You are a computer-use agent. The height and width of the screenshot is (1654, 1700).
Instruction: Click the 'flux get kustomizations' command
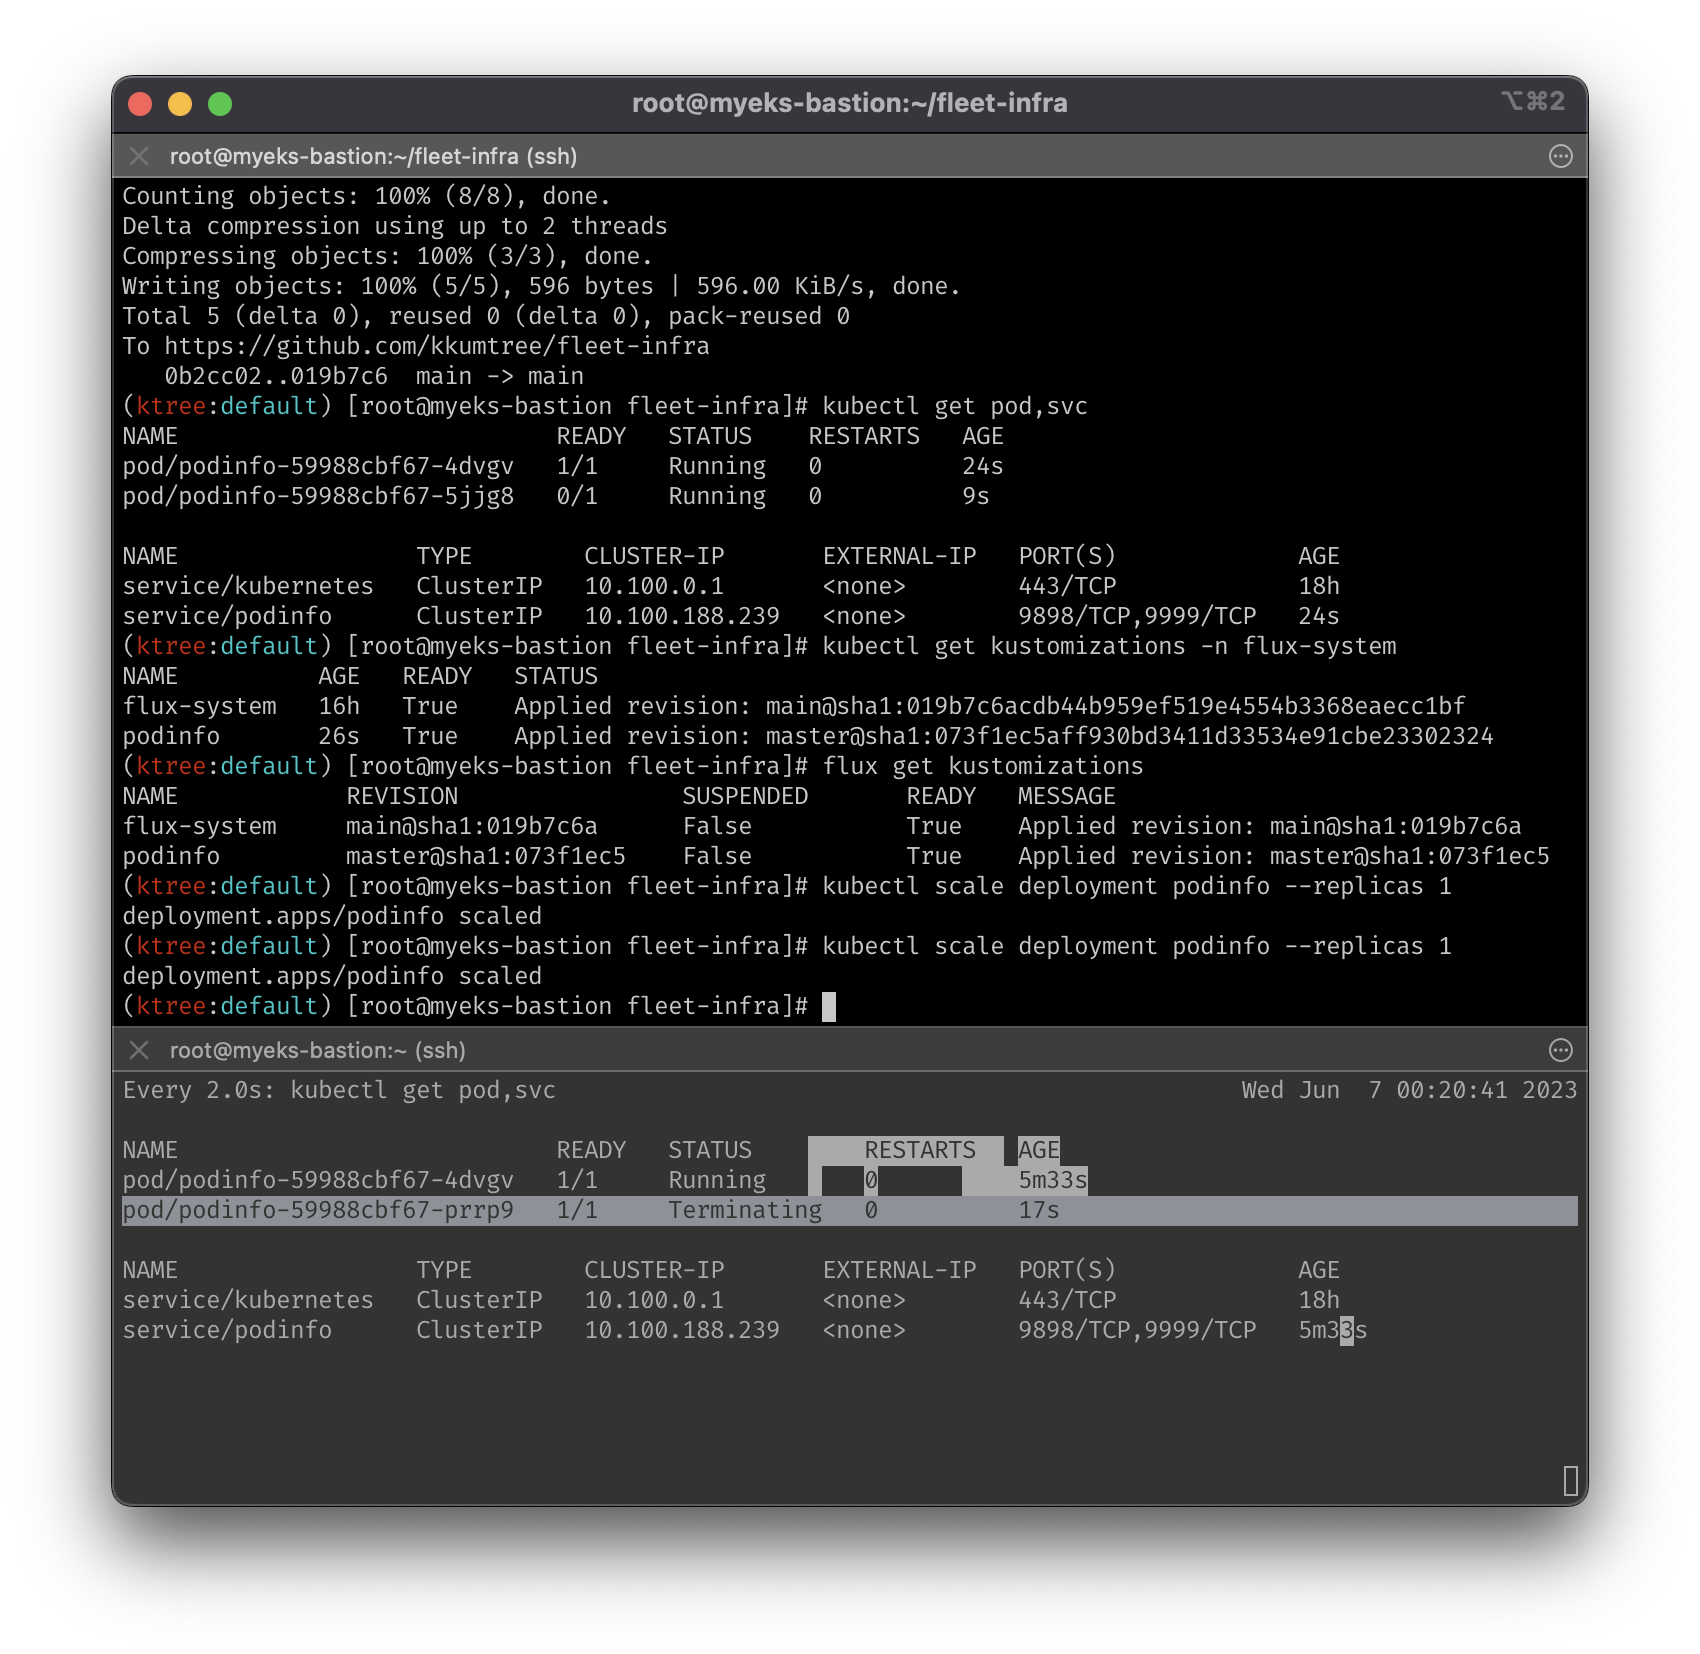982,766
